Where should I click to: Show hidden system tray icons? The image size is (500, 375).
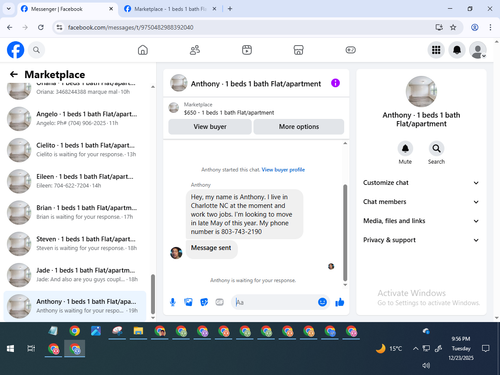415,349
